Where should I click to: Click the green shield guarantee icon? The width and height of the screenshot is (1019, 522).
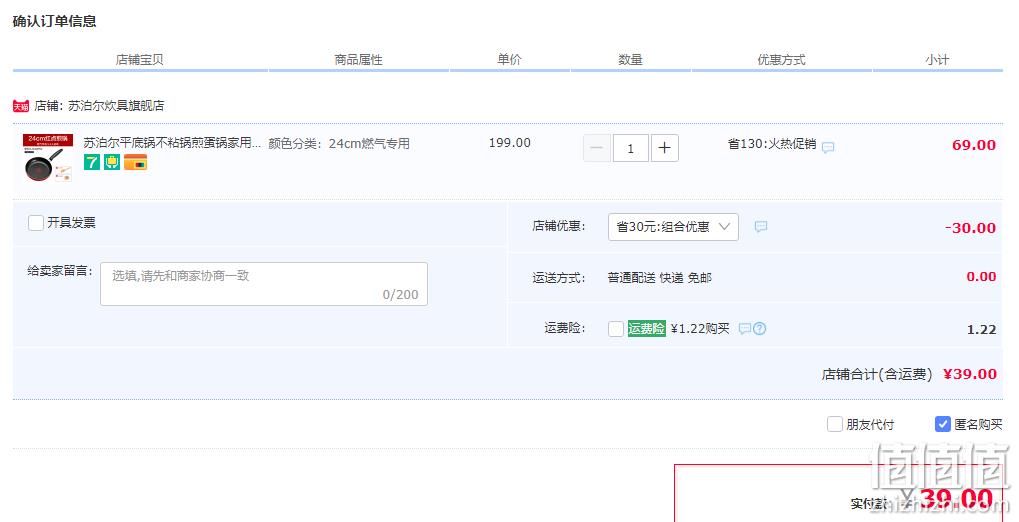[112, 162]
